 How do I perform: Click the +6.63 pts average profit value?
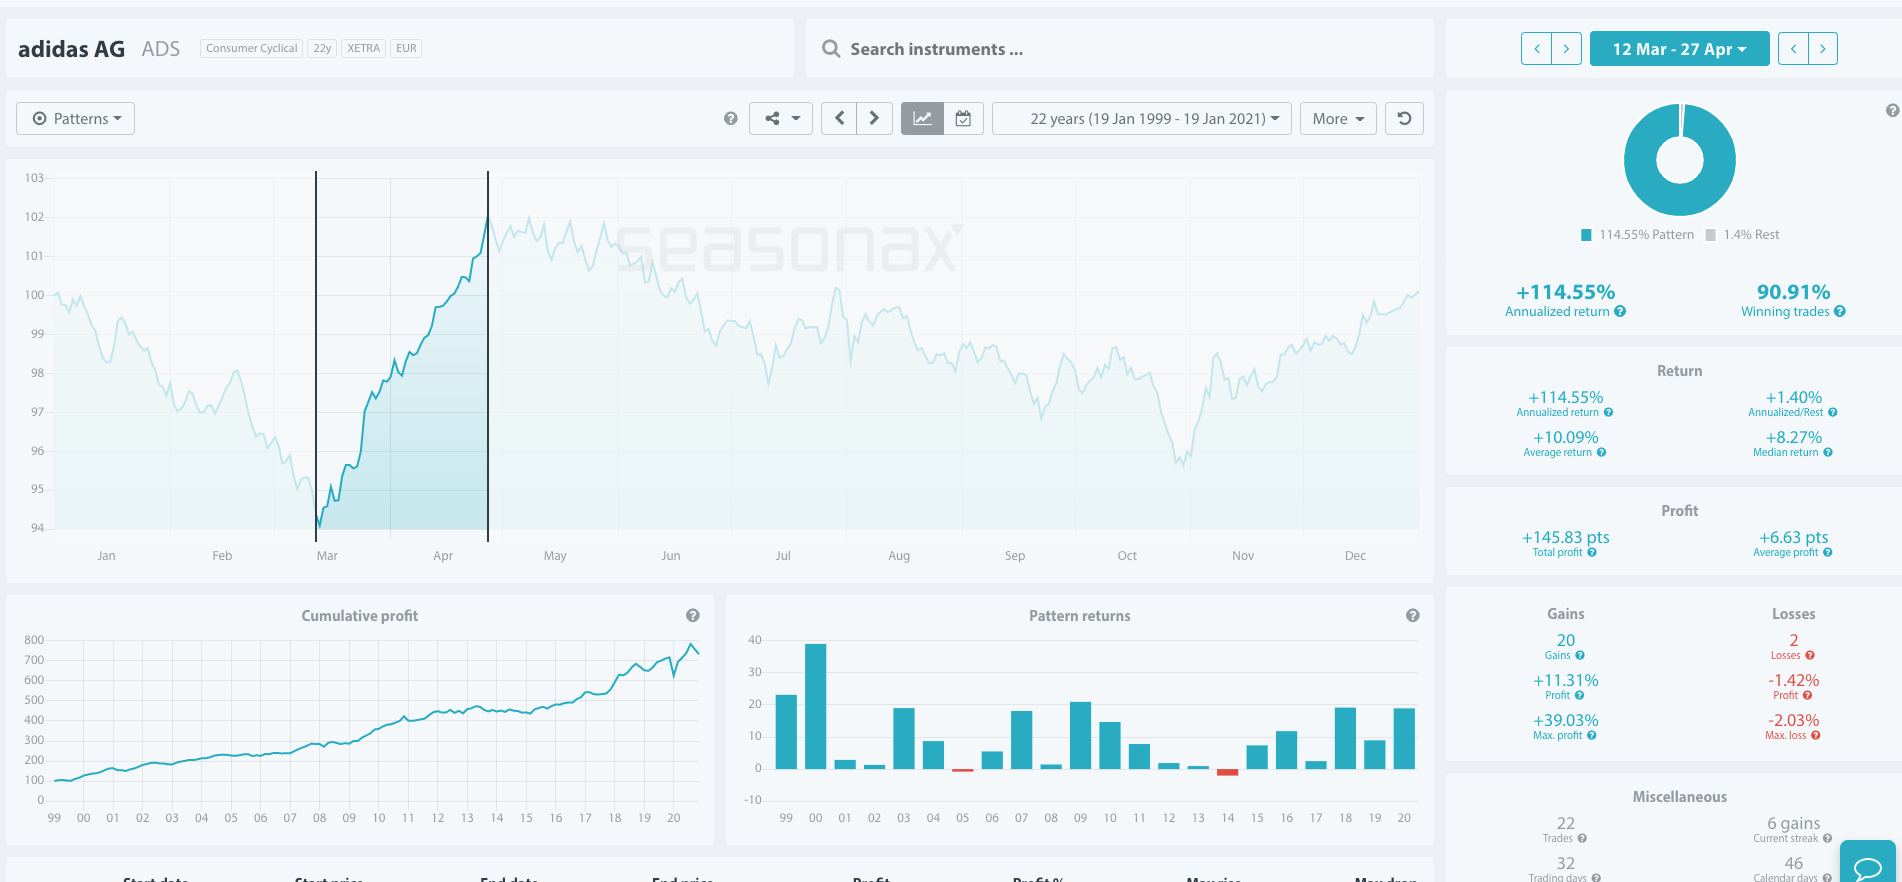(x=1793, y=537)
